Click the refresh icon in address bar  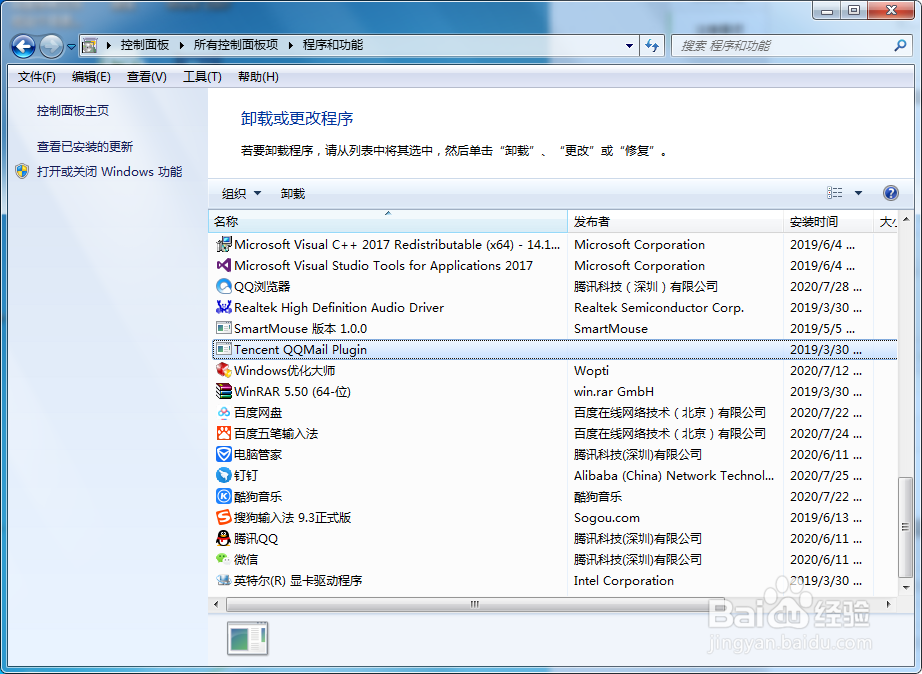(651, 45)
